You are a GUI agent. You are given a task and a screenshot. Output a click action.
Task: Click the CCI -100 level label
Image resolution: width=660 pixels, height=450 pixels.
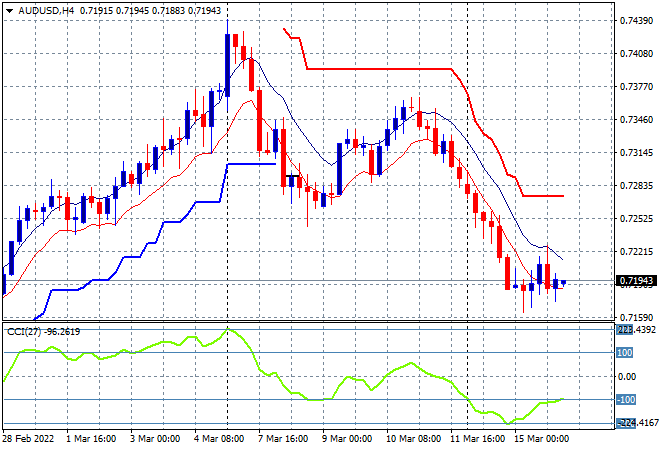[x=623, y=401]
